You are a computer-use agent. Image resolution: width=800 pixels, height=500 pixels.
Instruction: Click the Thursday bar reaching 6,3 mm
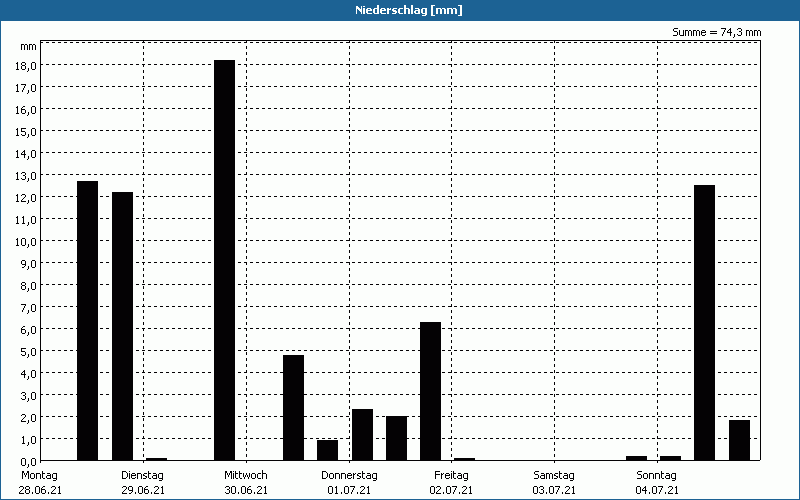point(431,391)
